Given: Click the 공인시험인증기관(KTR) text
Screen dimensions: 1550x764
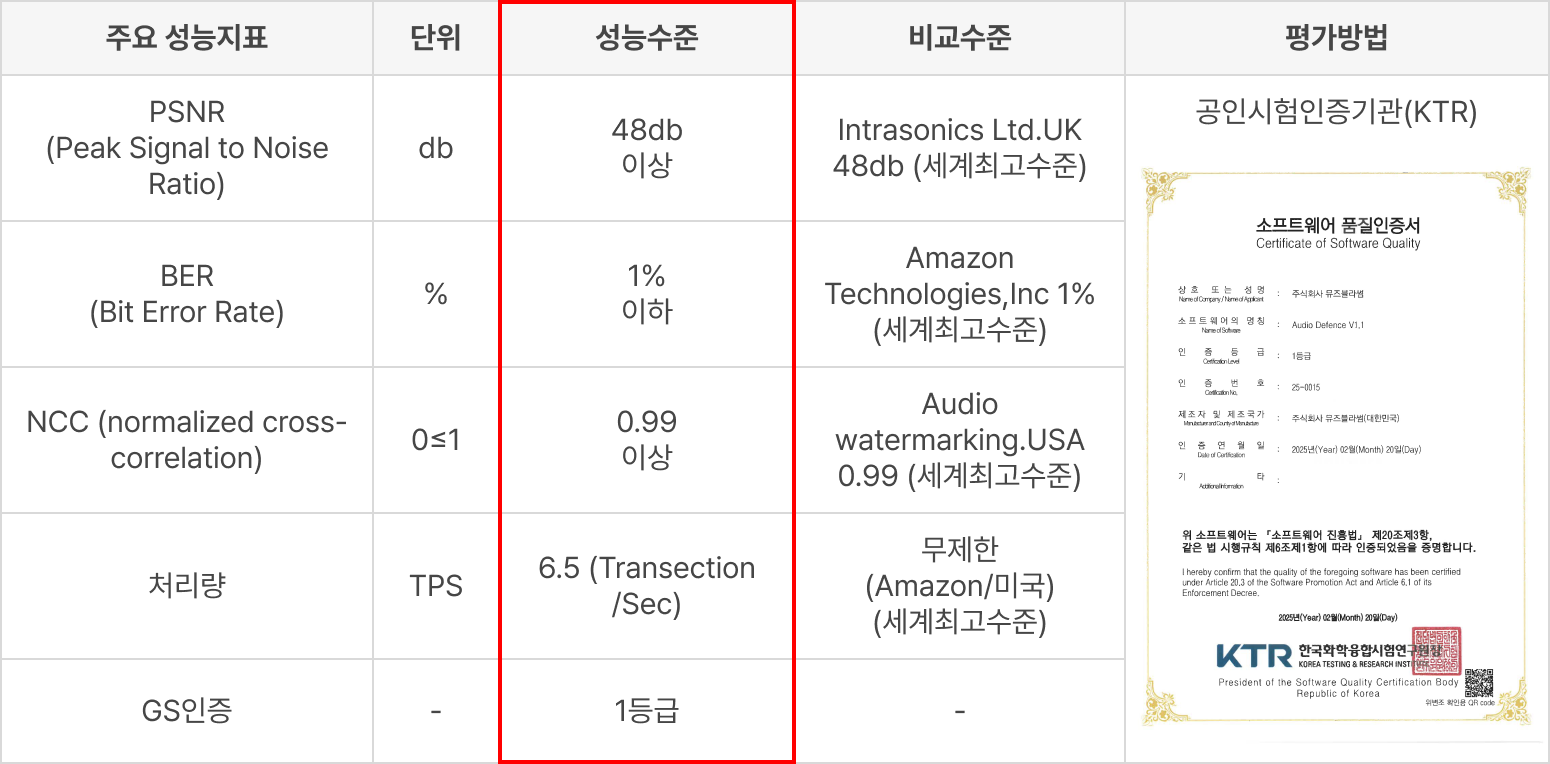Looking at the screenshot, I should [1336, 111].
